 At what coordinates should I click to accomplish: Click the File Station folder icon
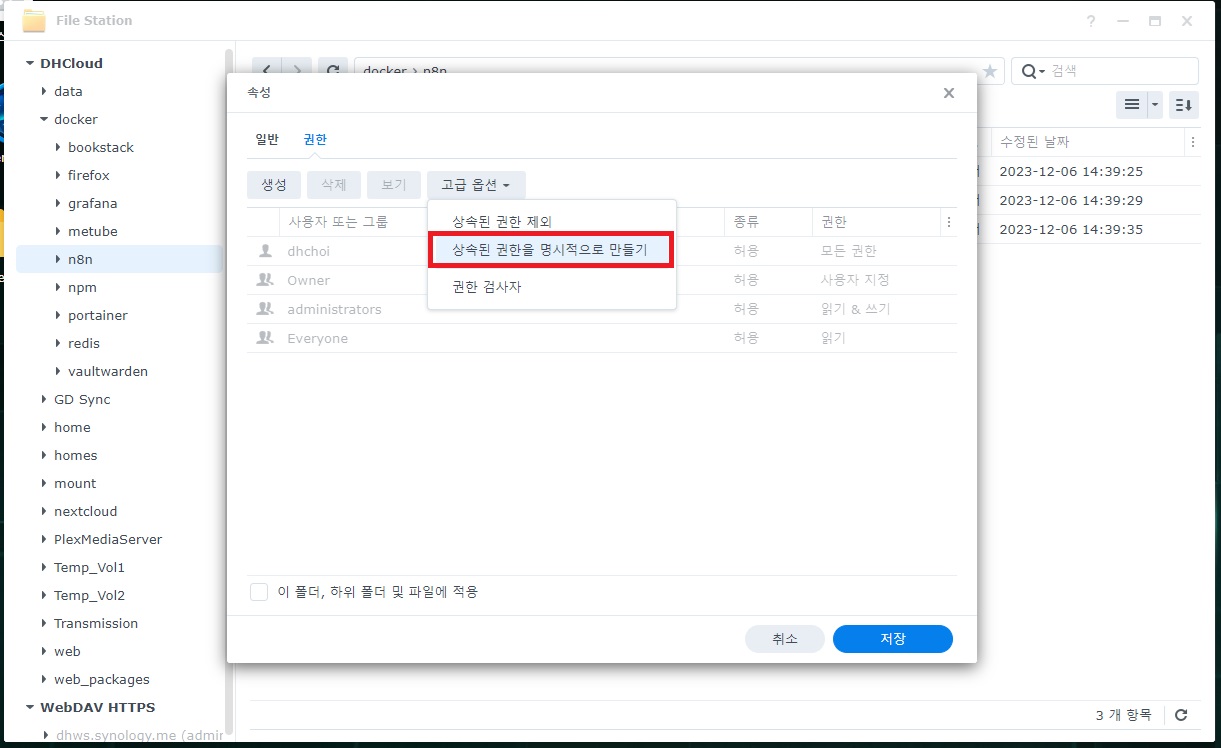[33, 21]
